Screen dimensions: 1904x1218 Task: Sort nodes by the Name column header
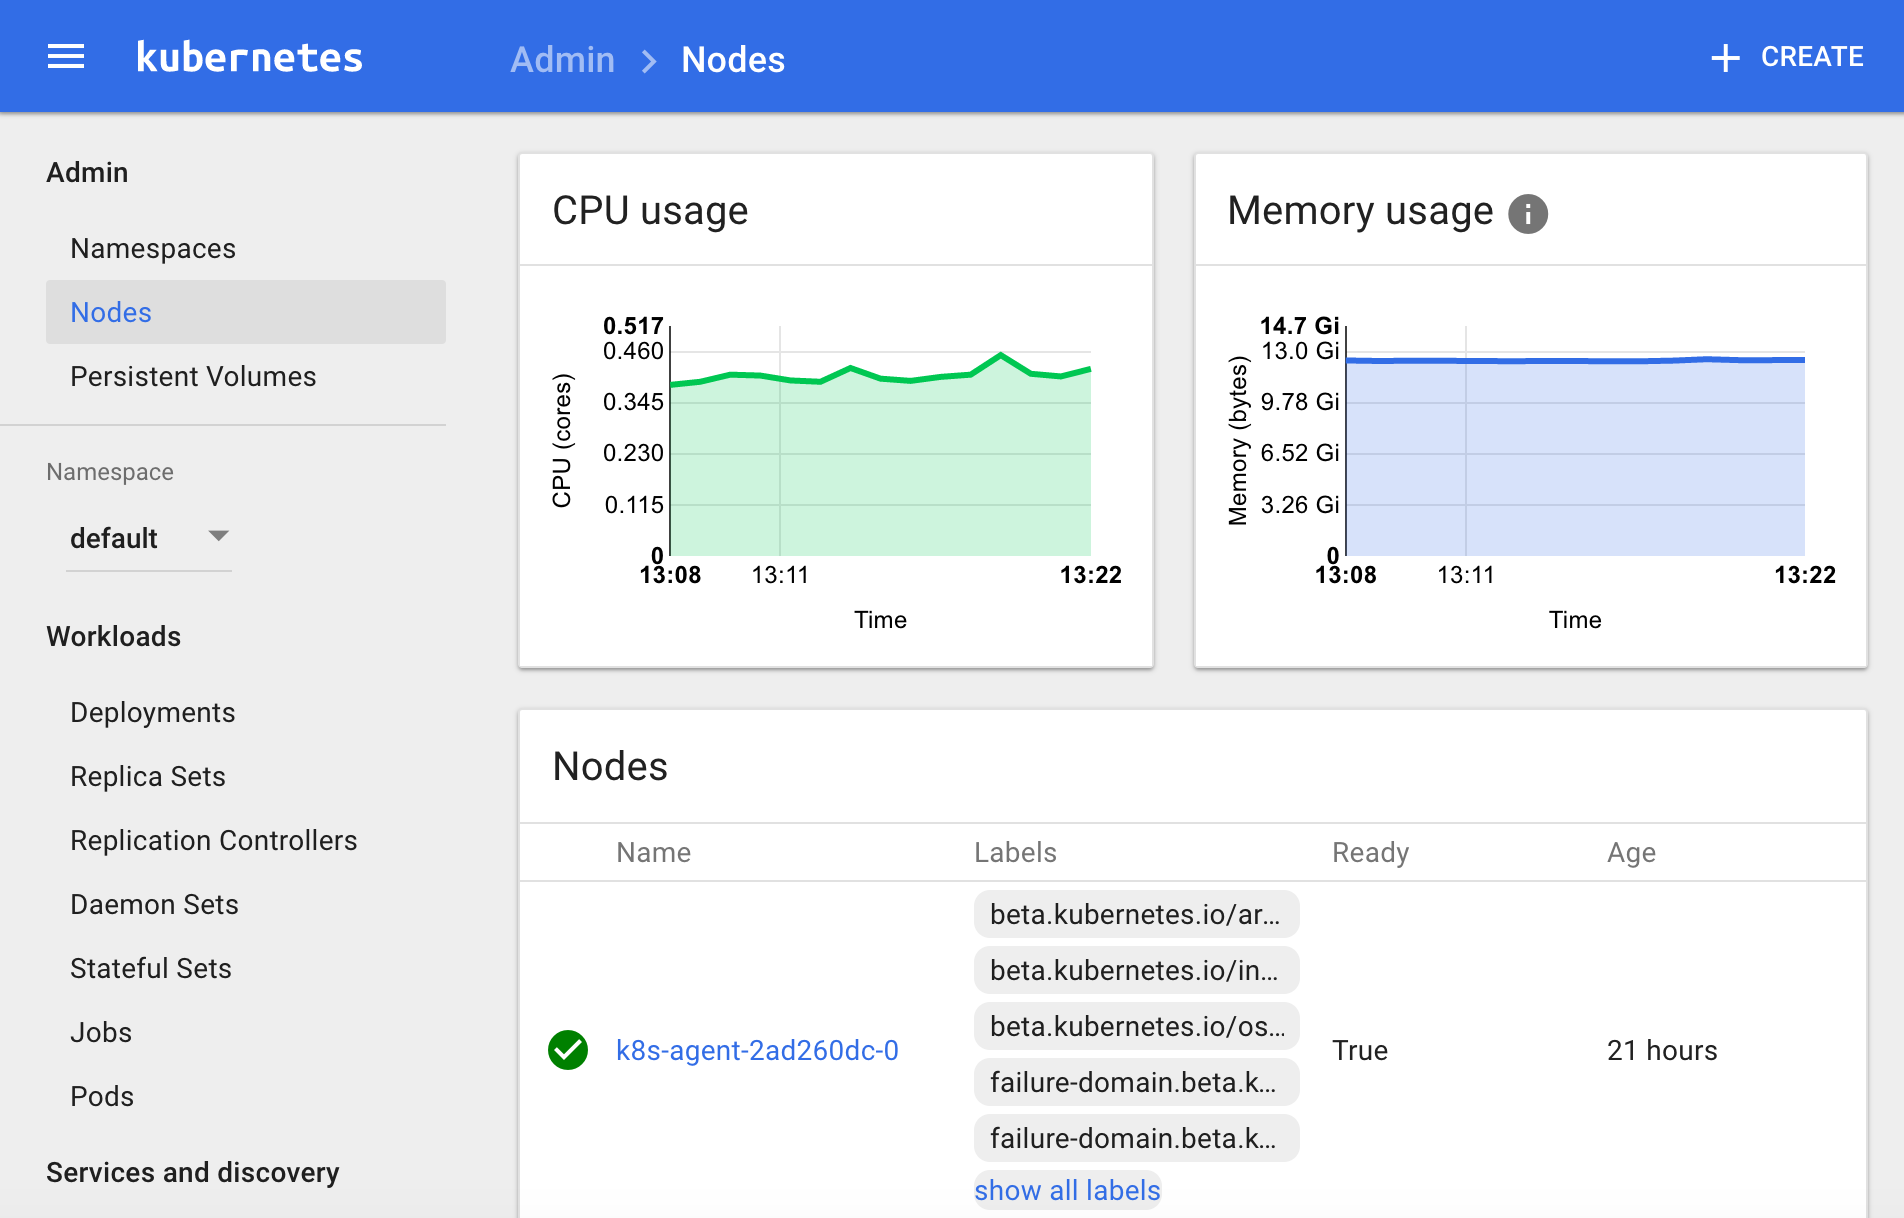652,852
